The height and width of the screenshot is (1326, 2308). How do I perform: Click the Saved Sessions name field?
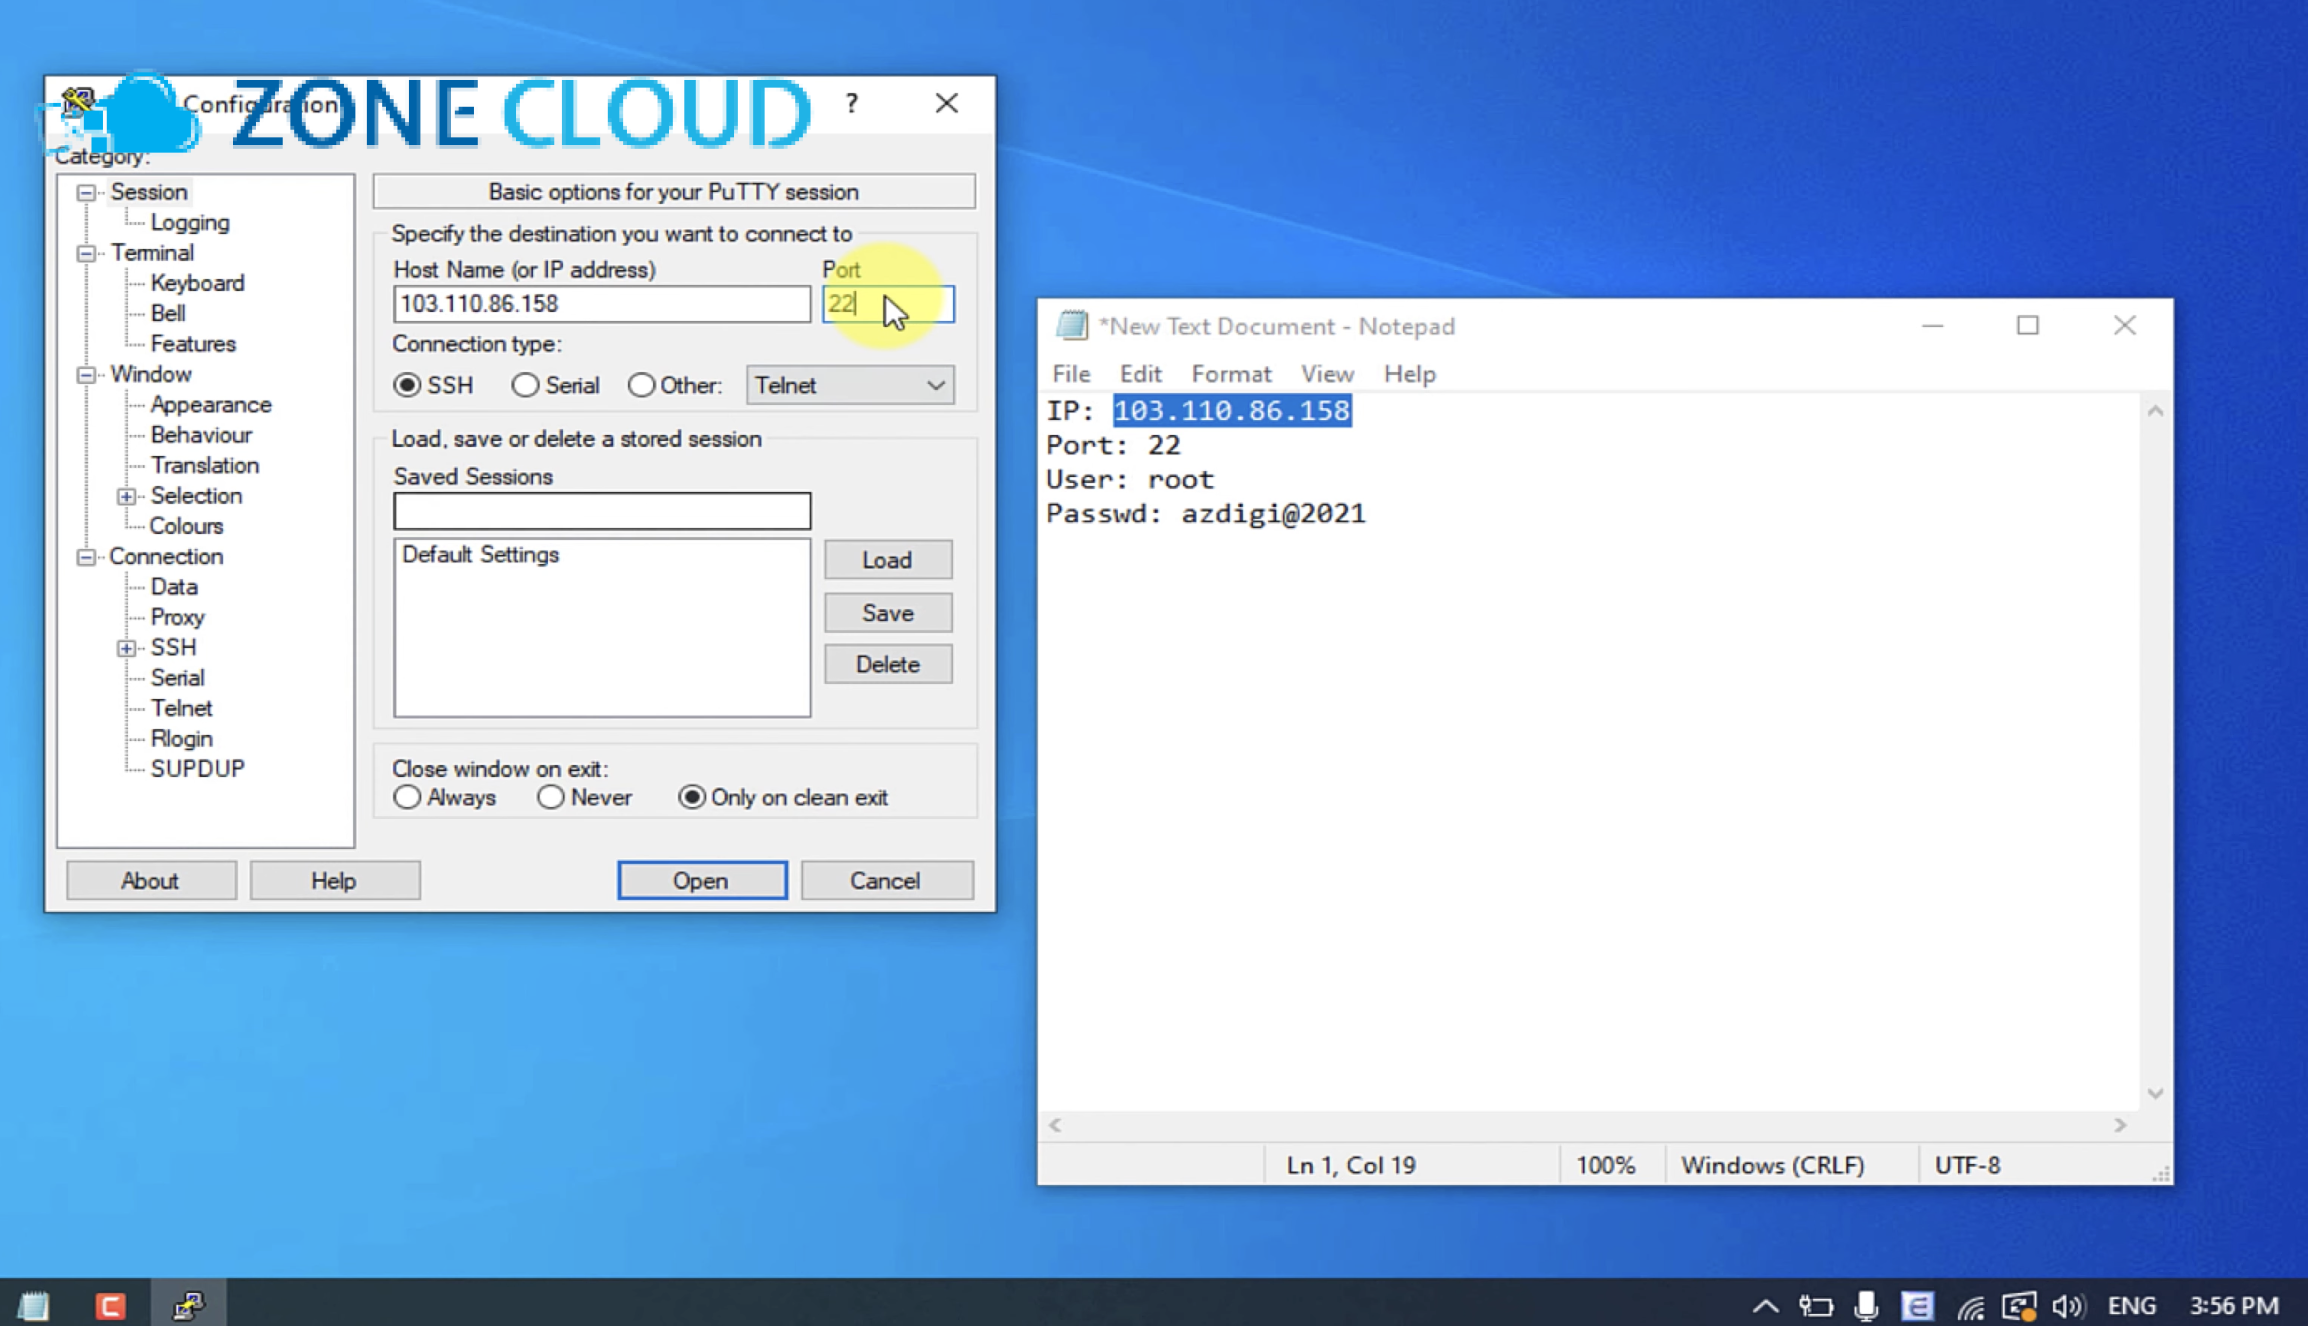coord(602,511)
